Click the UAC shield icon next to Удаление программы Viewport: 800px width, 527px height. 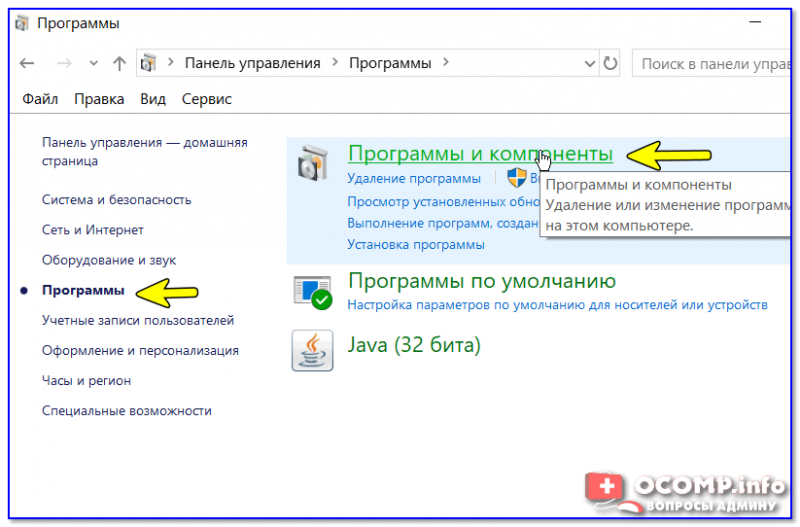pyautogui.click(x=516, y=178)
